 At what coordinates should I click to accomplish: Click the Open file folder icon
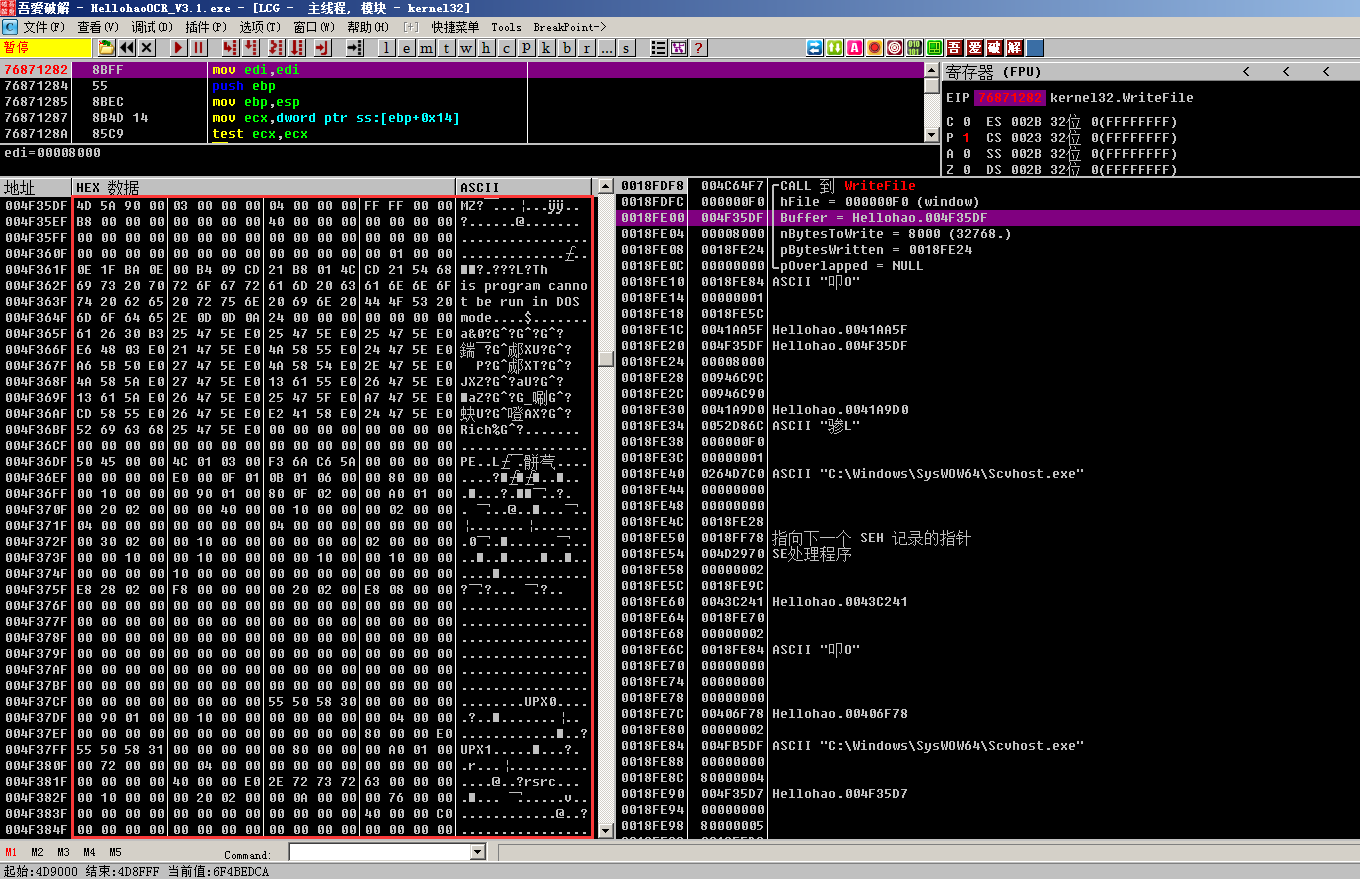[x=106, y=48]
